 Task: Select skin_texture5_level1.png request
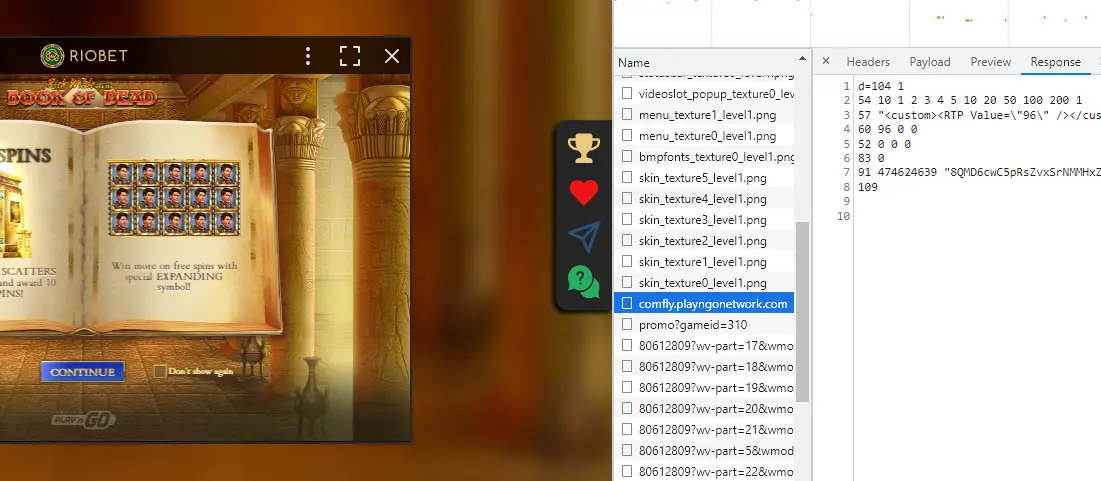704,178
